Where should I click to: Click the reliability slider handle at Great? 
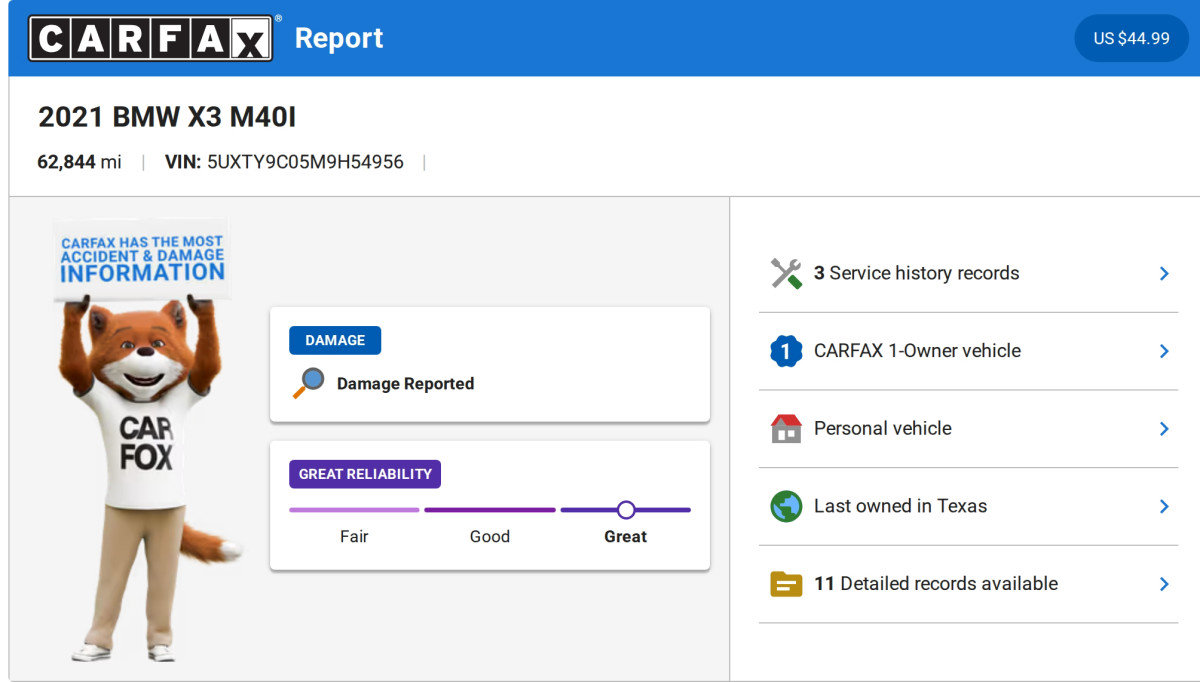[x=626, y=510]
